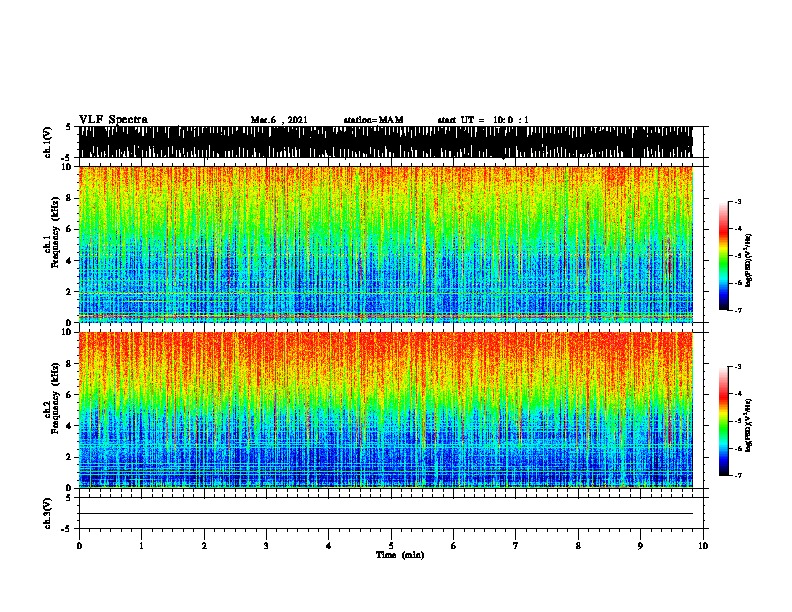Viewport: 792px width, 612px height.
Task: Click the "6" label on the Time axis
Action: [453, 546]
